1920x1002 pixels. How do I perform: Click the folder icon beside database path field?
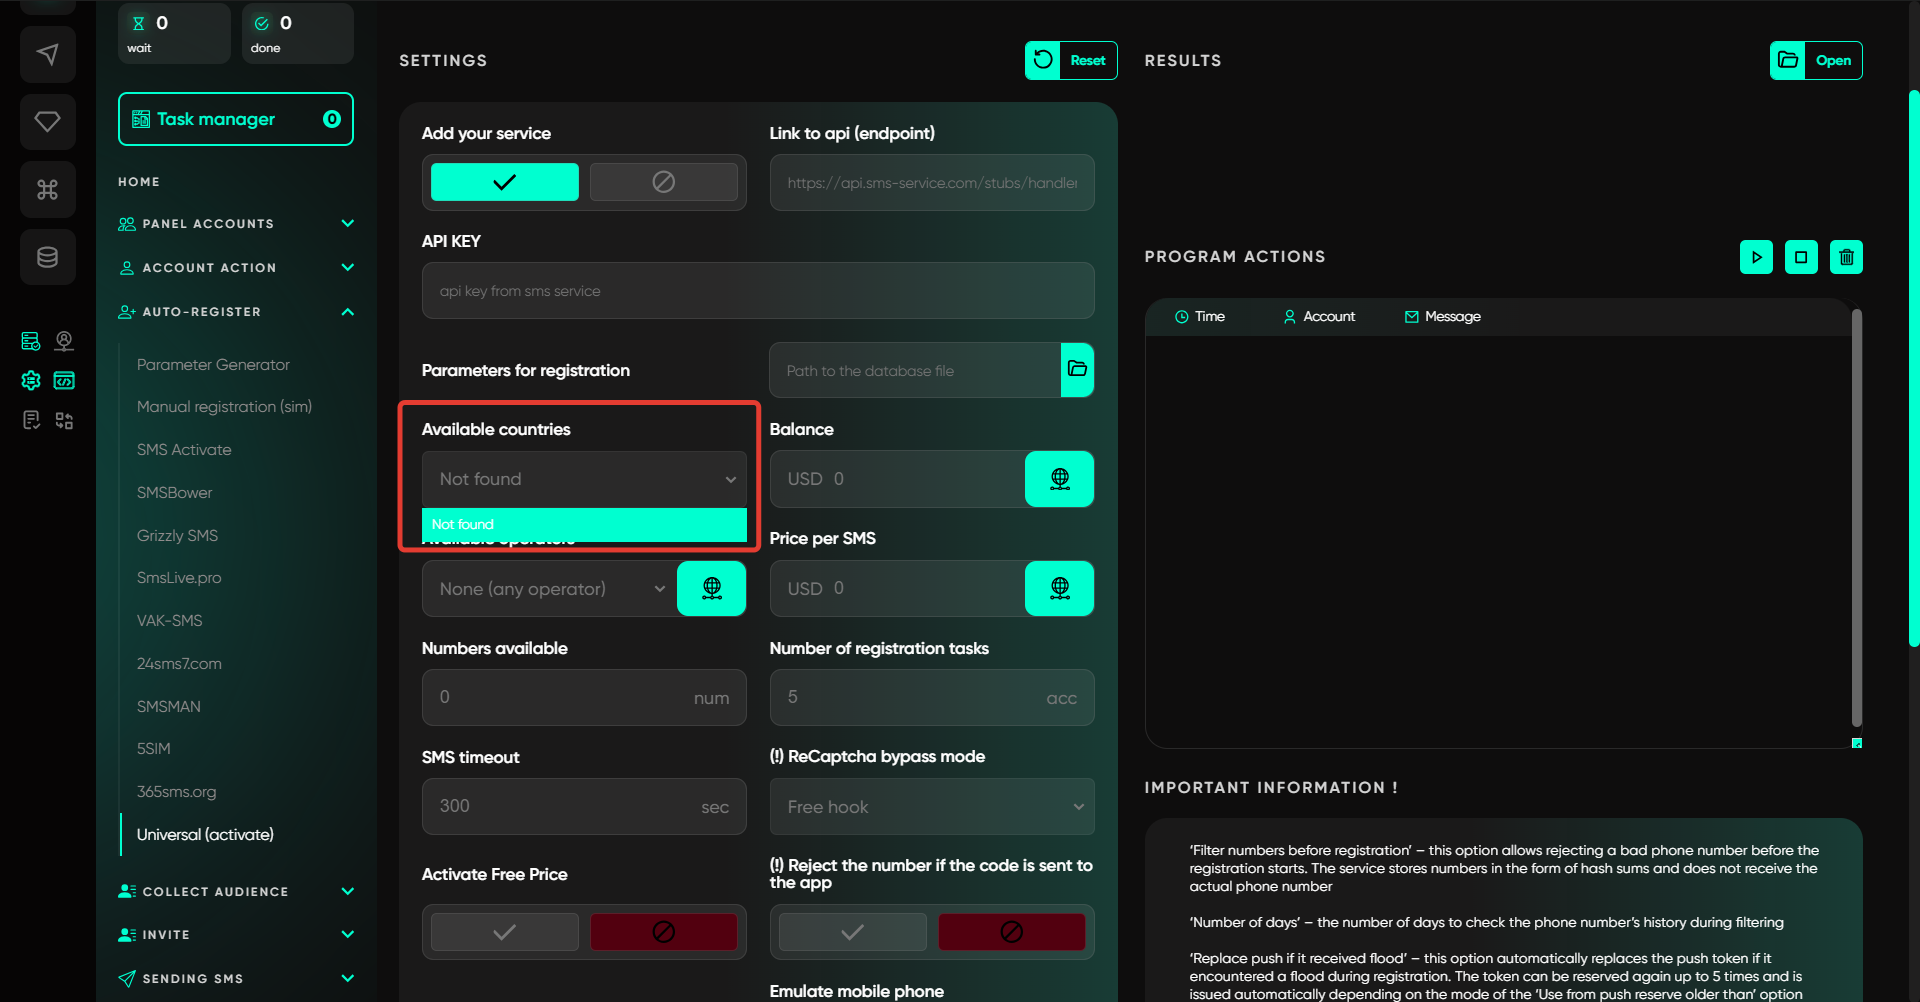pyautogui.click(x=1077, y=370)
